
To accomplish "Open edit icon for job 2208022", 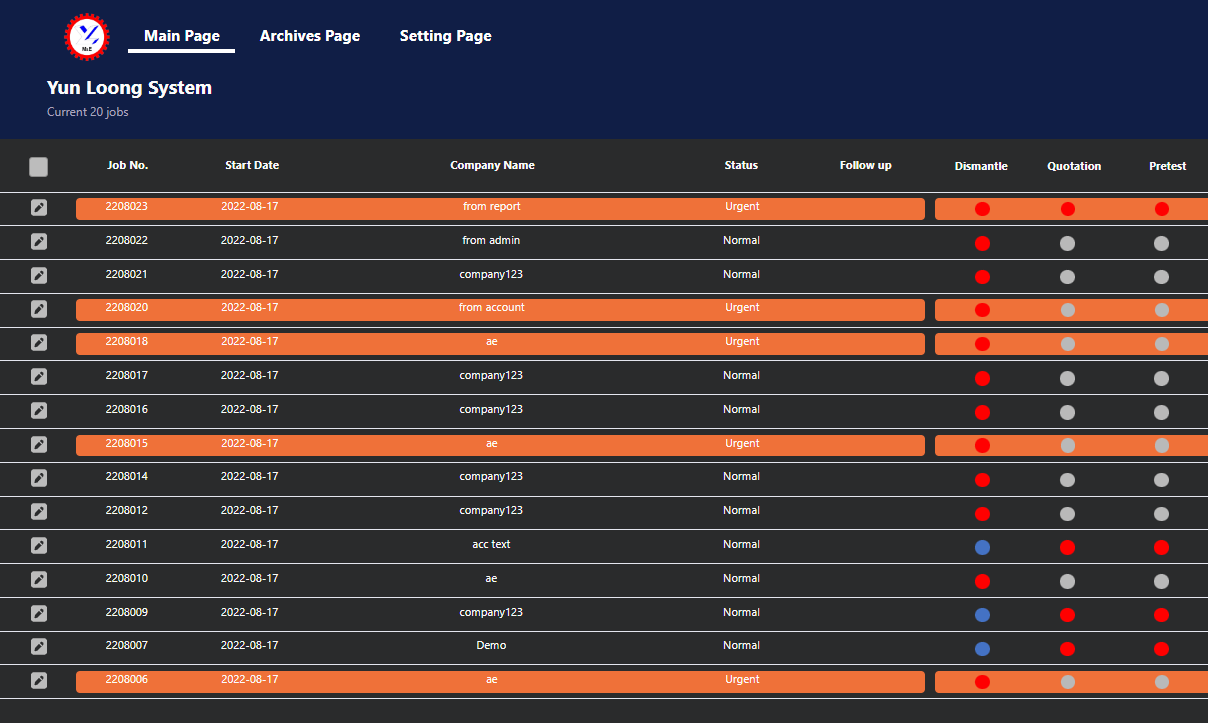I will (x=38, y=241).
